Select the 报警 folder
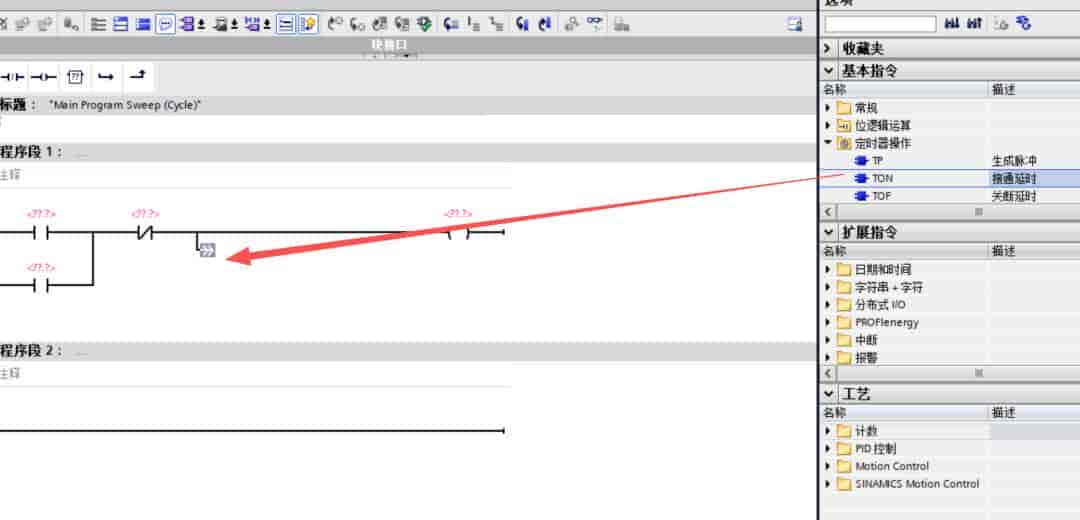 (866, 358)
